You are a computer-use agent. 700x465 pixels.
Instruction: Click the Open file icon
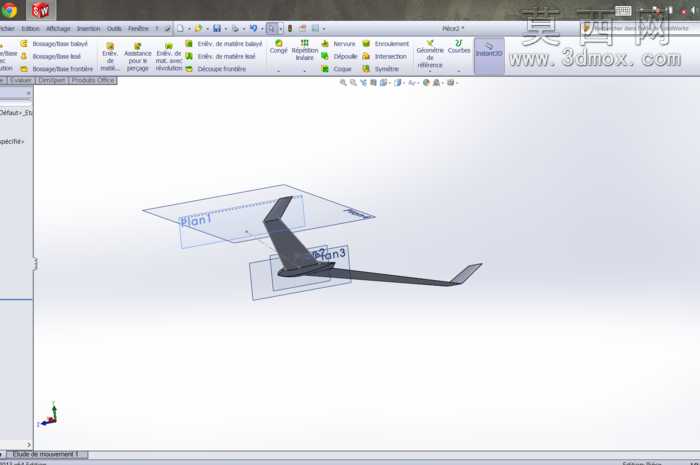198,29
